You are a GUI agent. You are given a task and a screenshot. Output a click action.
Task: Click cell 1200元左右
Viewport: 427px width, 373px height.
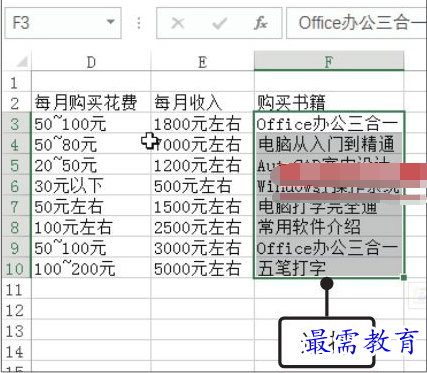click(x=202, y=165)
